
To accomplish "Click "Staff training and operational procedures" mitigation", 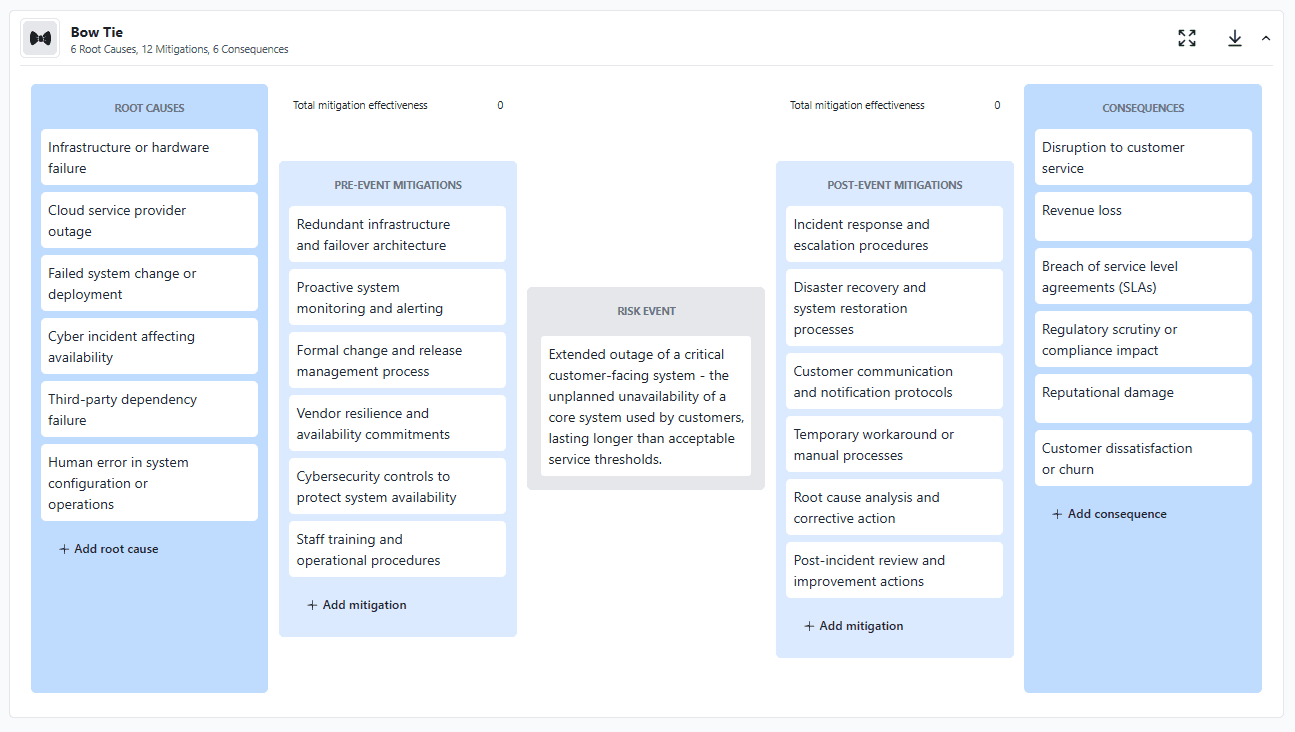I will pyautogui.click(x=397, y=549).
